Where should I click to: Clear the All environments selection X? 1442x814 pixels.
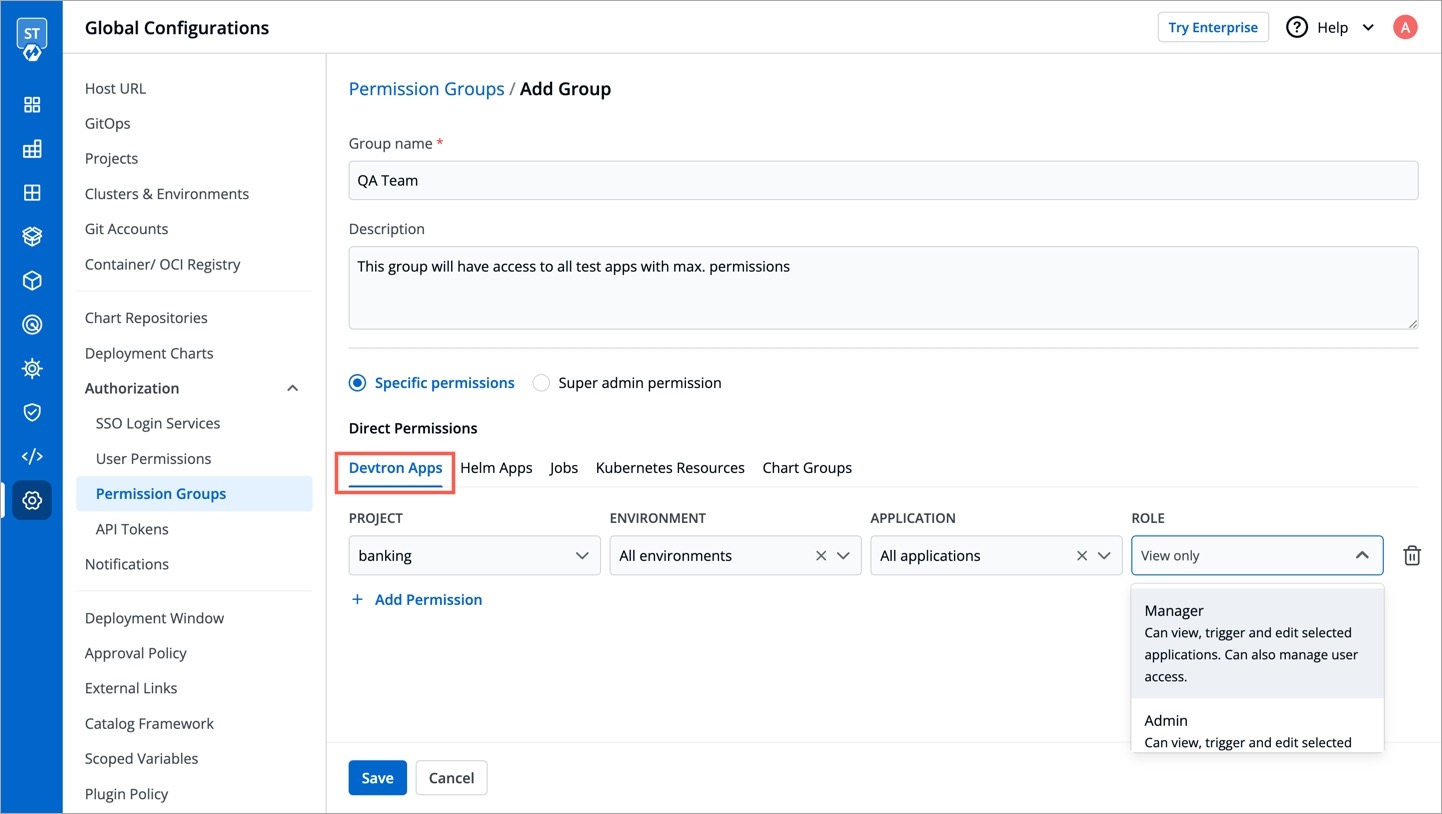click(x=821, y=556)
